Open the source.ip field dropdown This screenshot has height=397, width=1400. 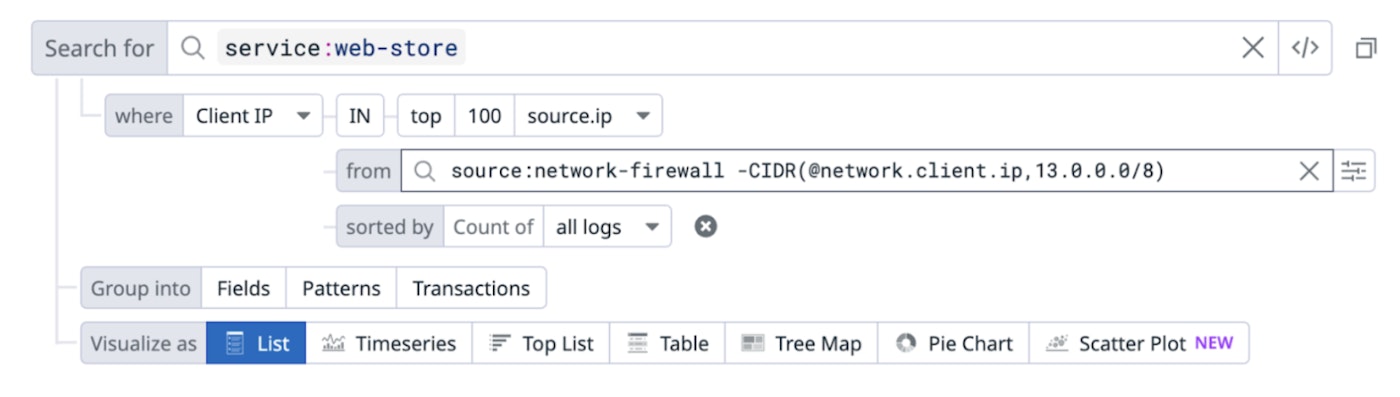[x=588, y=116]
